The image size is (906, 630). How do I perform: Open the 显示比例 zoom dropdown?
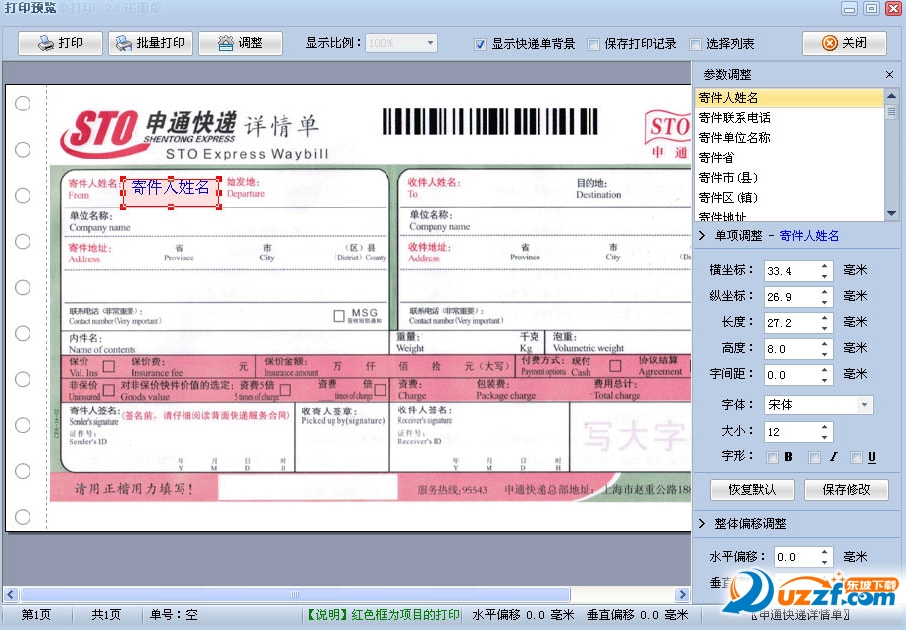click(x=430, y=43)
